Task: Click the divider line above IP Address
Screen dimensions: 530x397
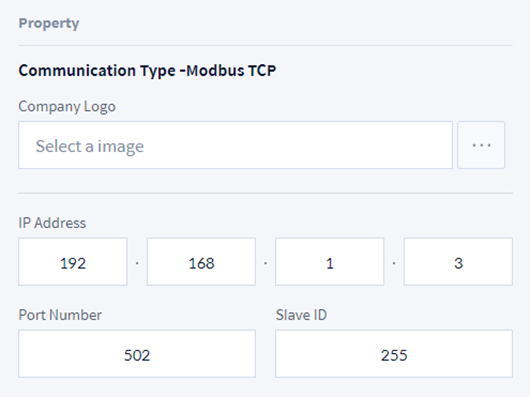Action: [265, 193]
